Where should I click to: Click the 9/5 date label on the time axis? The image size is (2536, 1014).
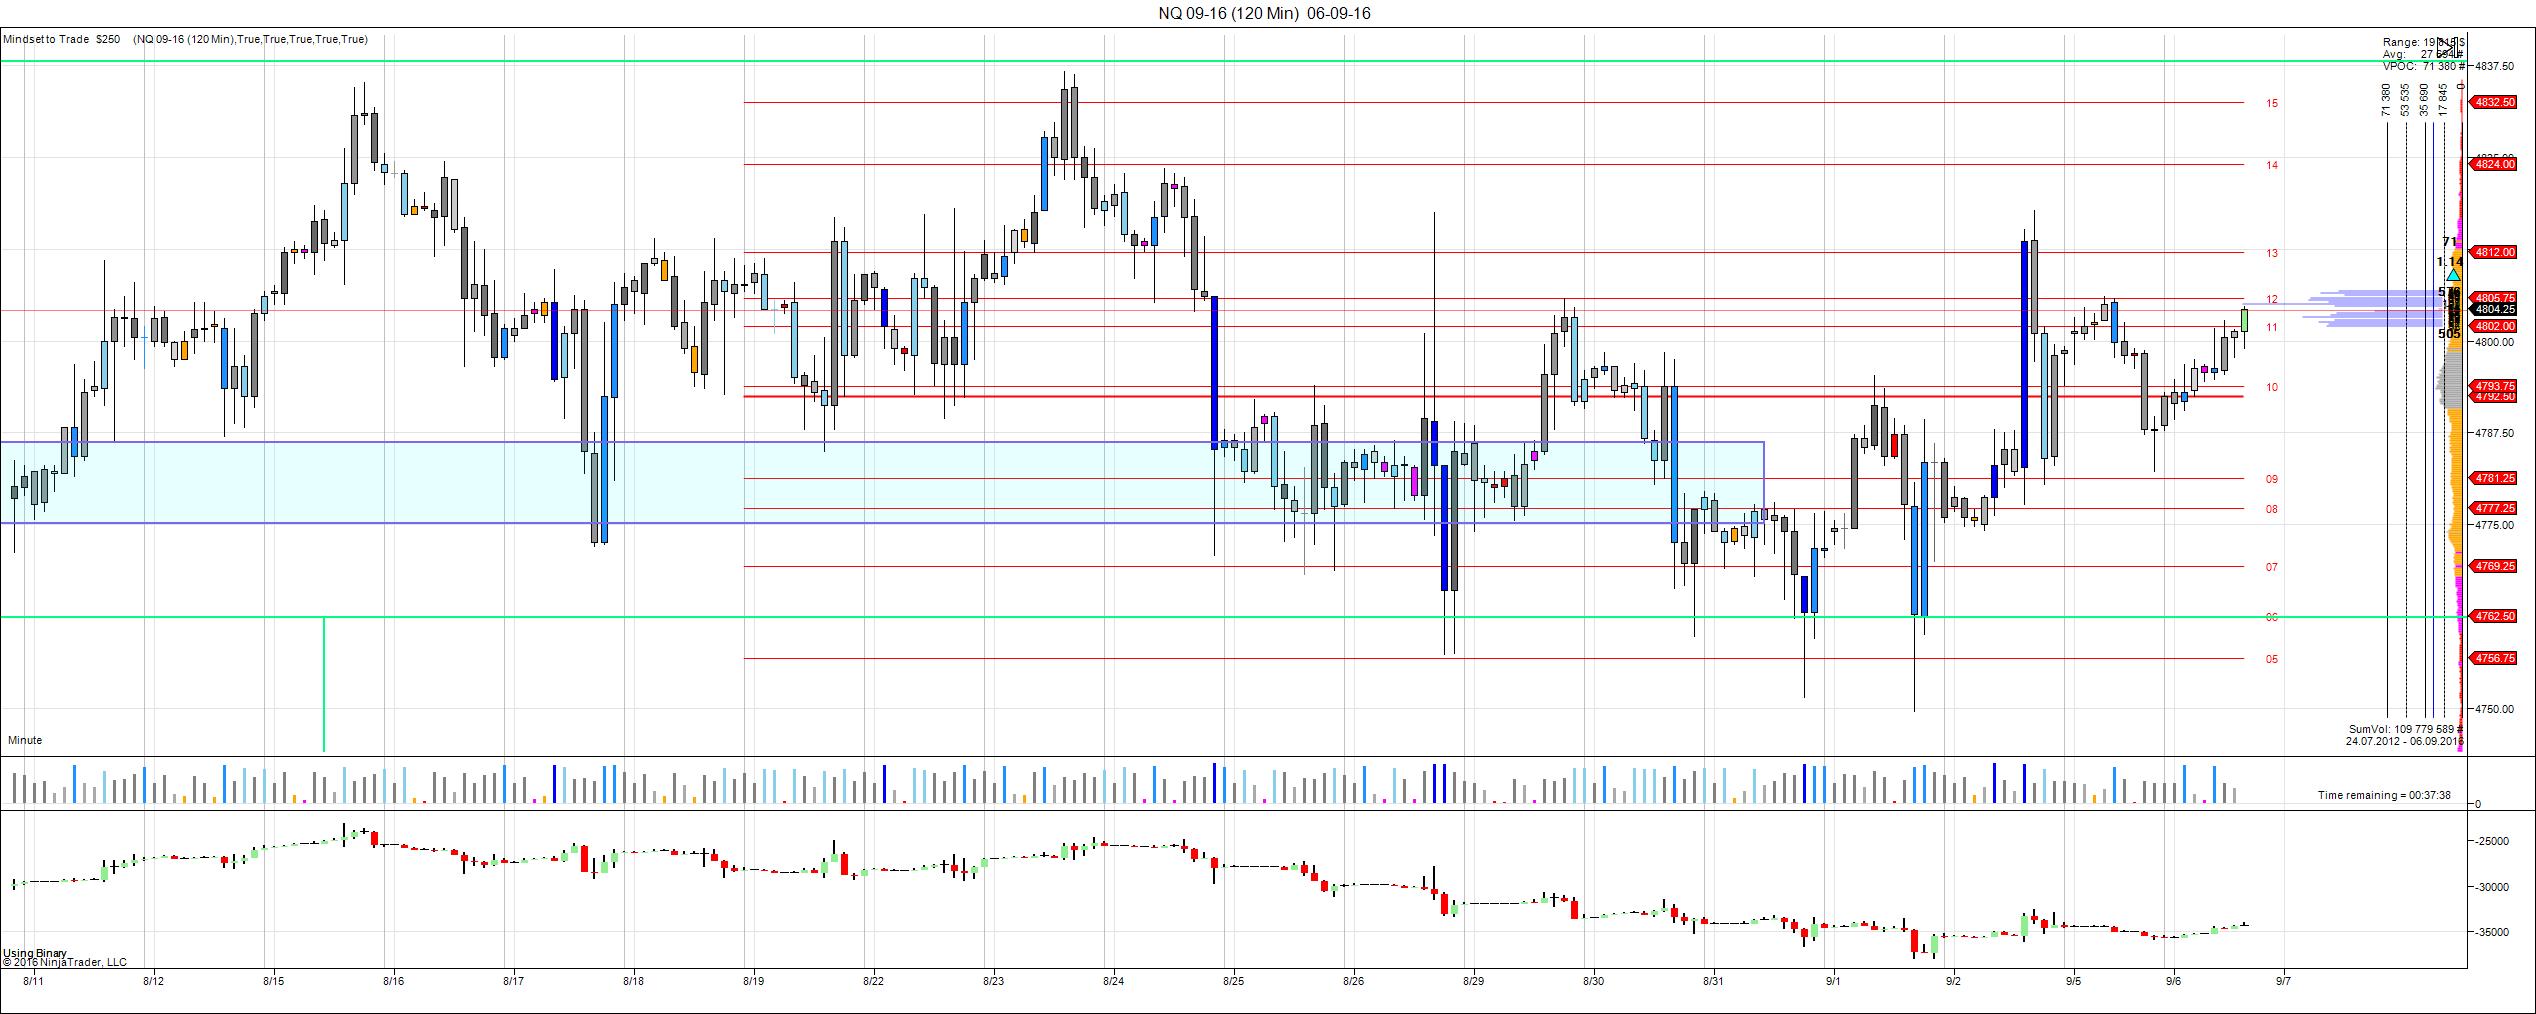click(x=2074, y=982)
